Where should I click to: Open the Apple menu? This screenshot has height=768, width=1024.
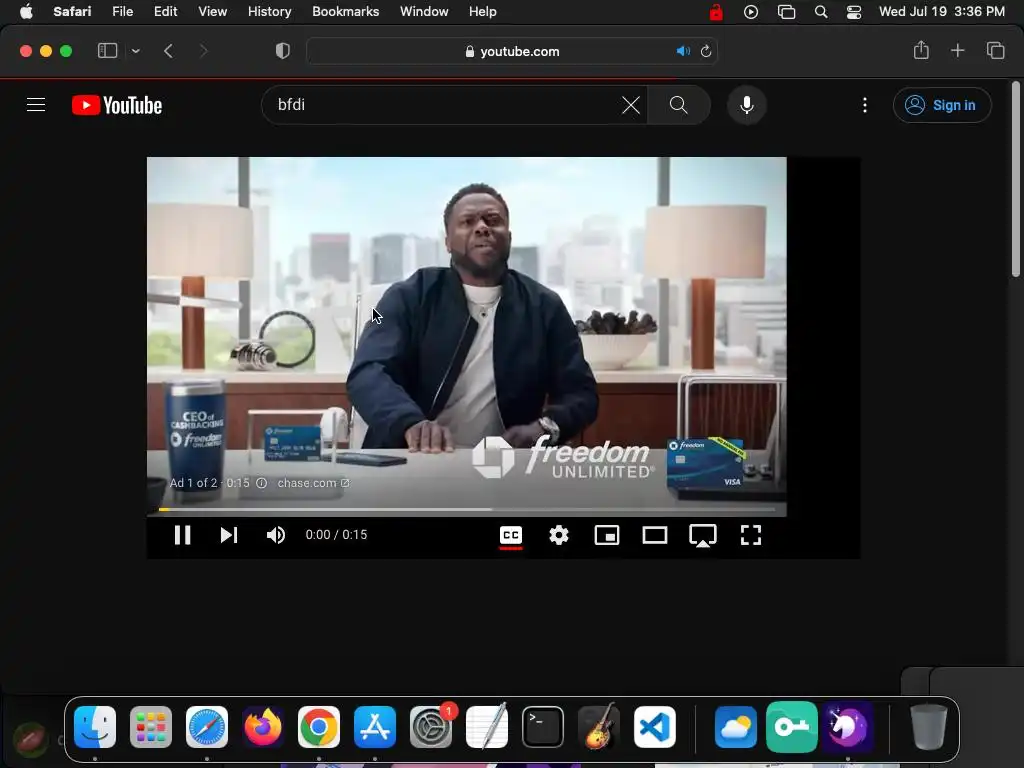26,12
